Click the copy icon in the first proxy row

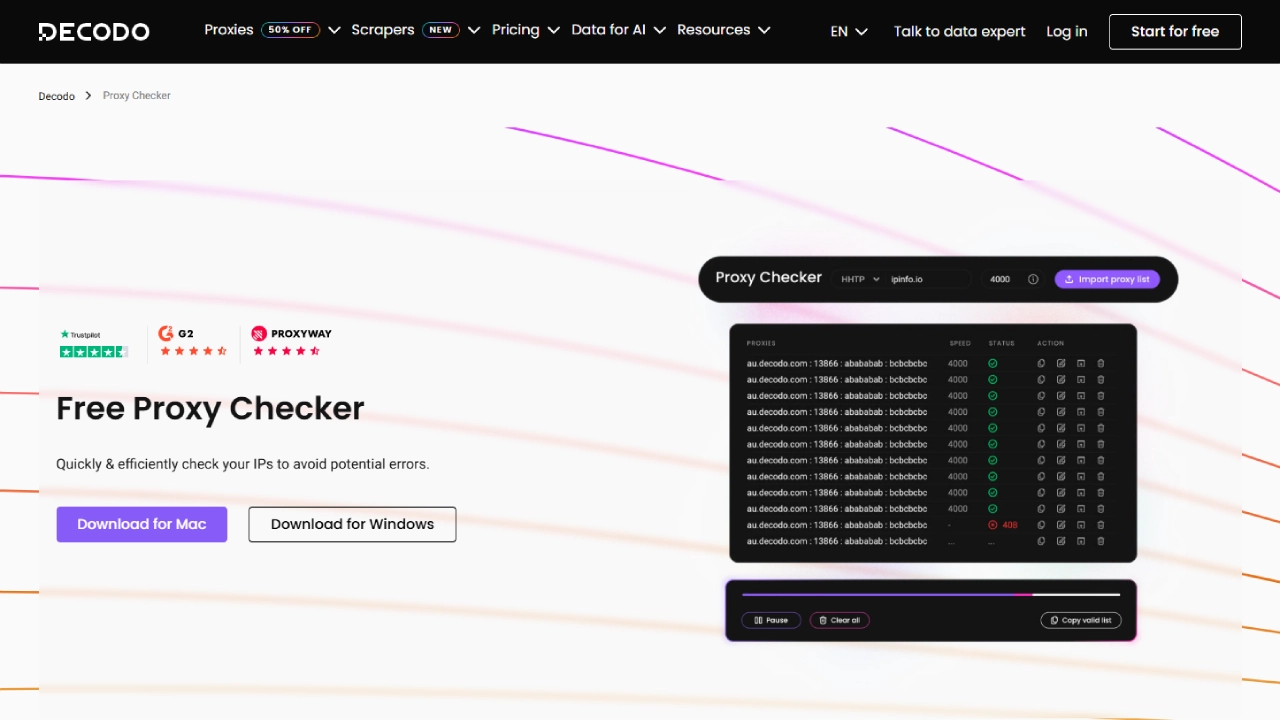click(x=1041, y=363)
